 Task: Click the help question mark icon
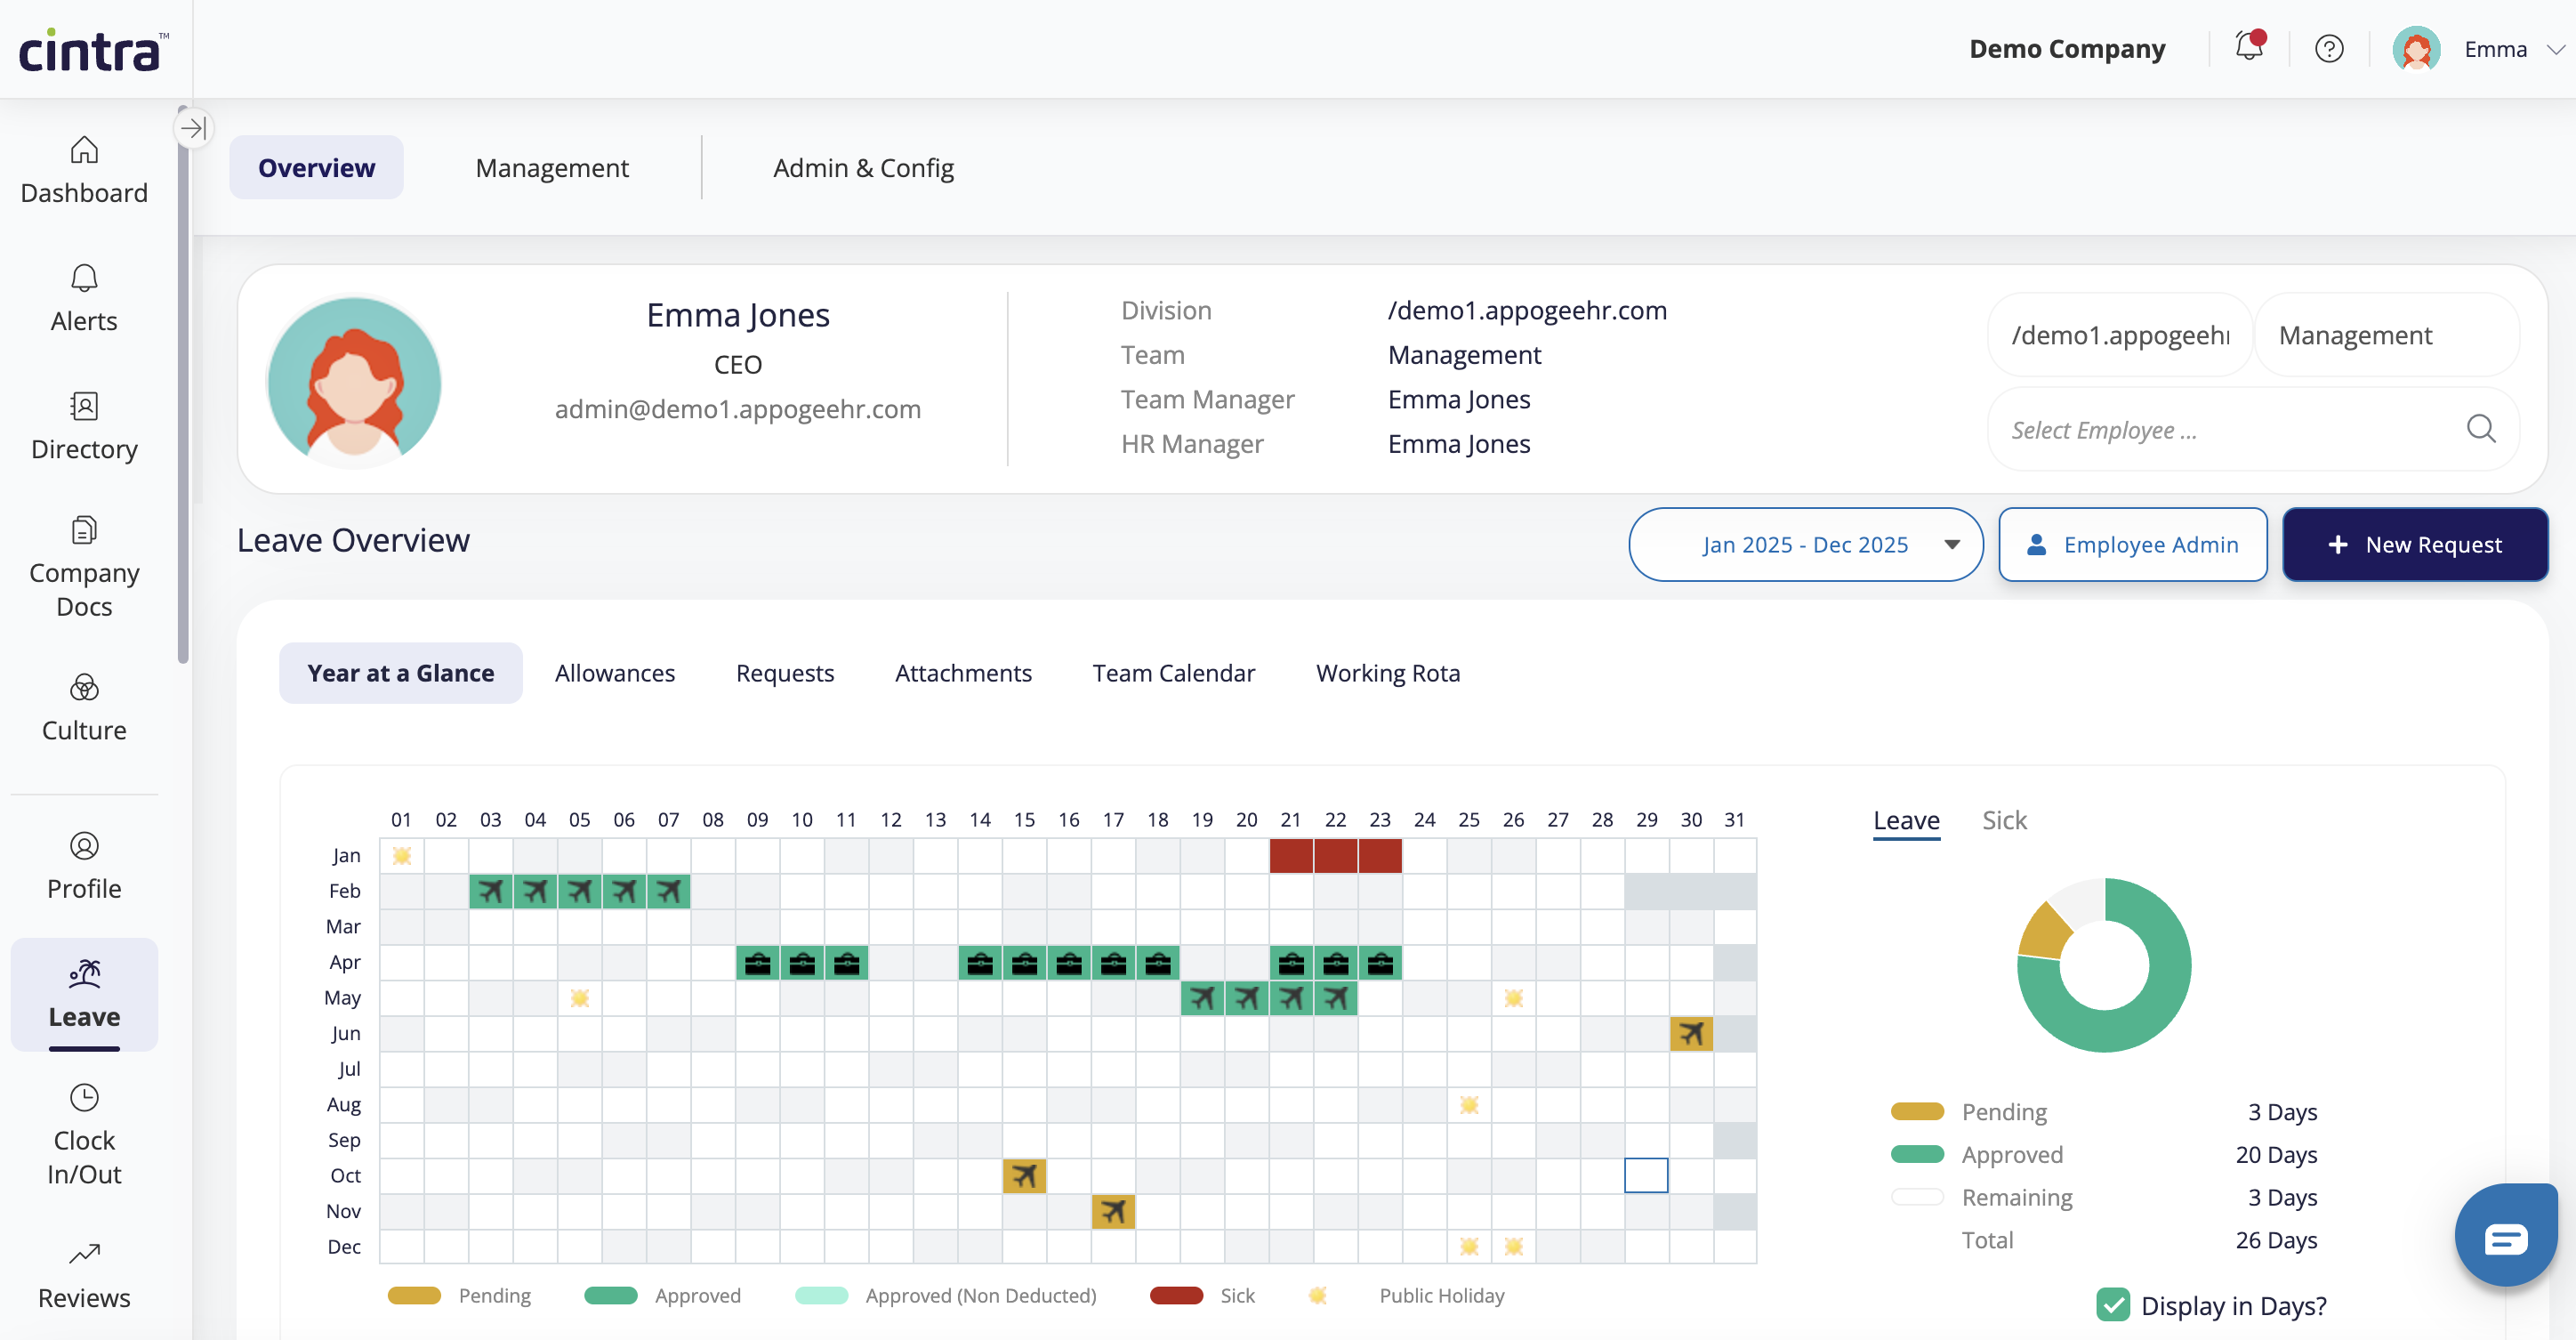[2329, 49]
